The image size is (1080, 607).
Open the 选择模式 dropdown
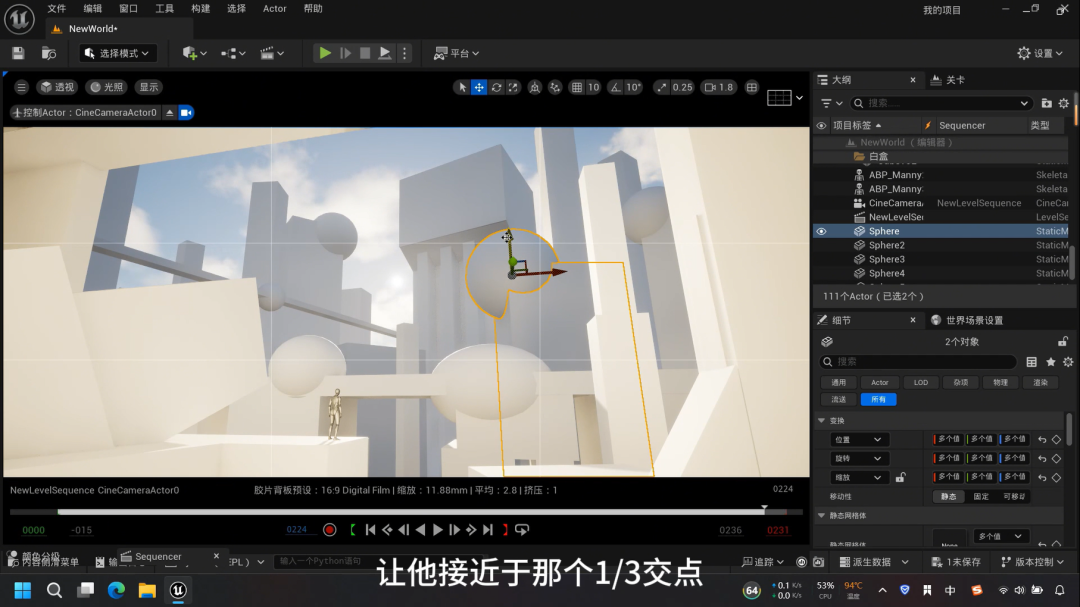pos(117,53)
